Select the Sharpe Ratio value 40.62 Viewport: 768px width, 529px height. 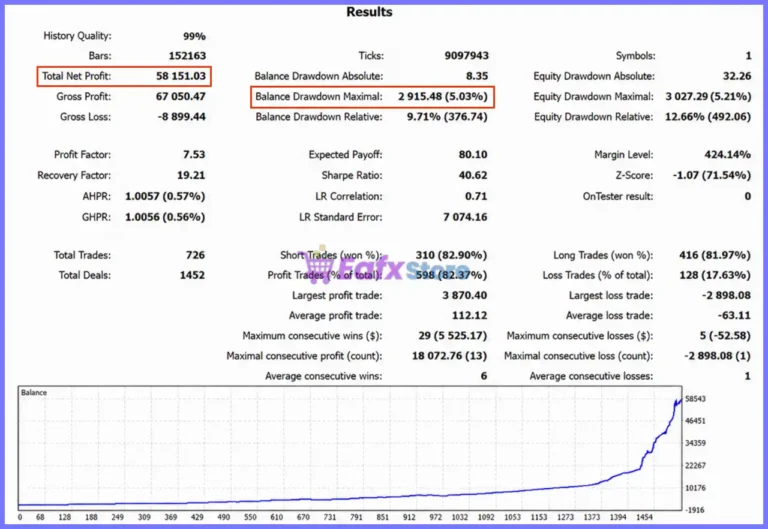[x=473, y=175]
